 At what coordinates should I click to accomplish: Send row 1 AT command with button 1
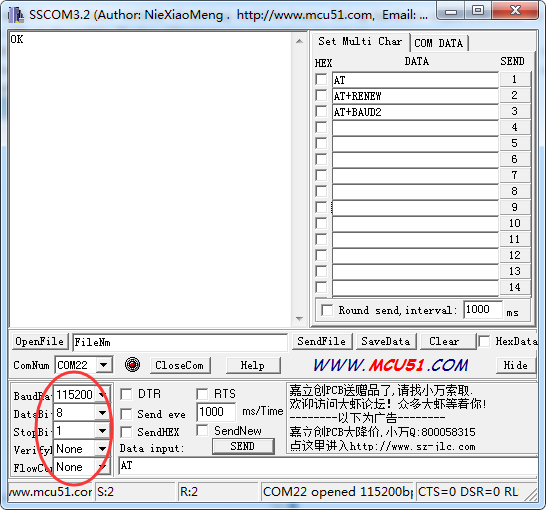[x=514, y=79]
